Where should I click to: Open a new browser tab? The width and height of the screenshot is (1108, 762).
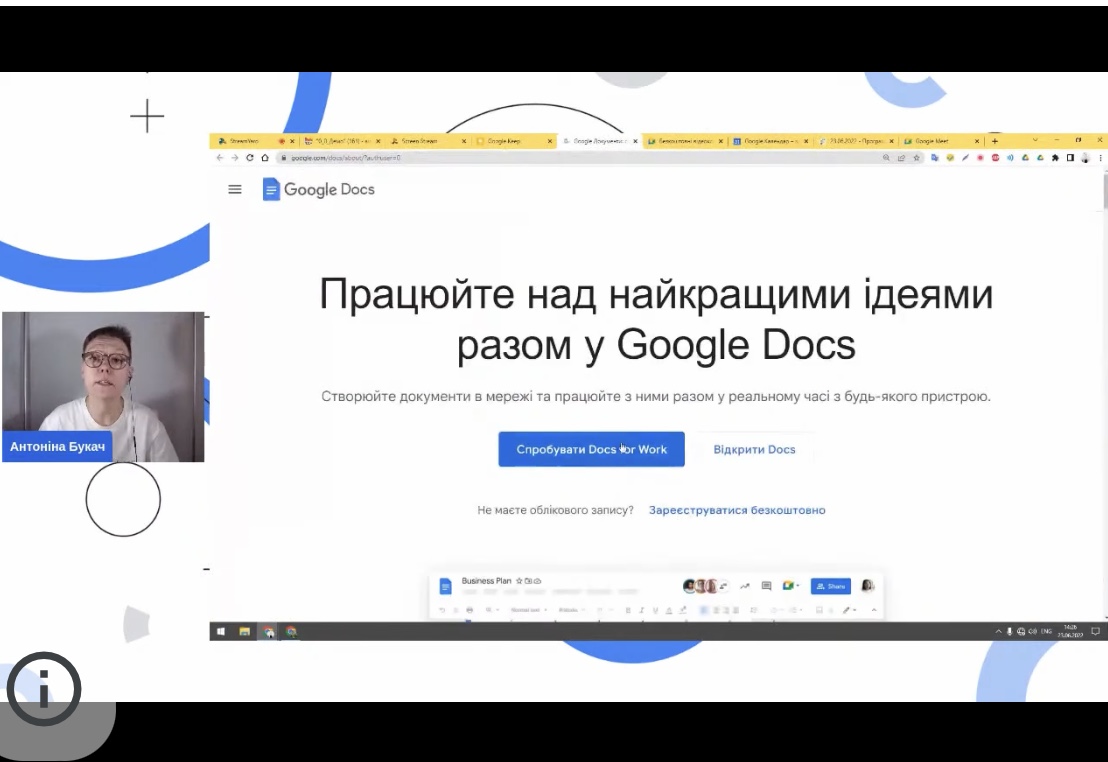(994, 141)
